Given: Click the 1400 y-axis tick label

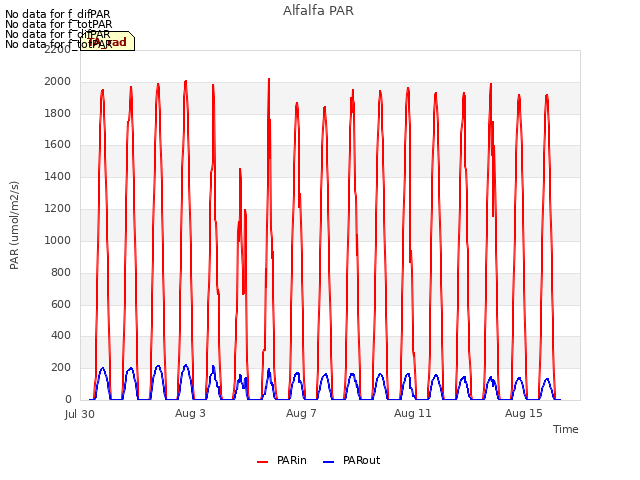Looking at the screenshot, I should pyautogui.click(x=58, y=177).
